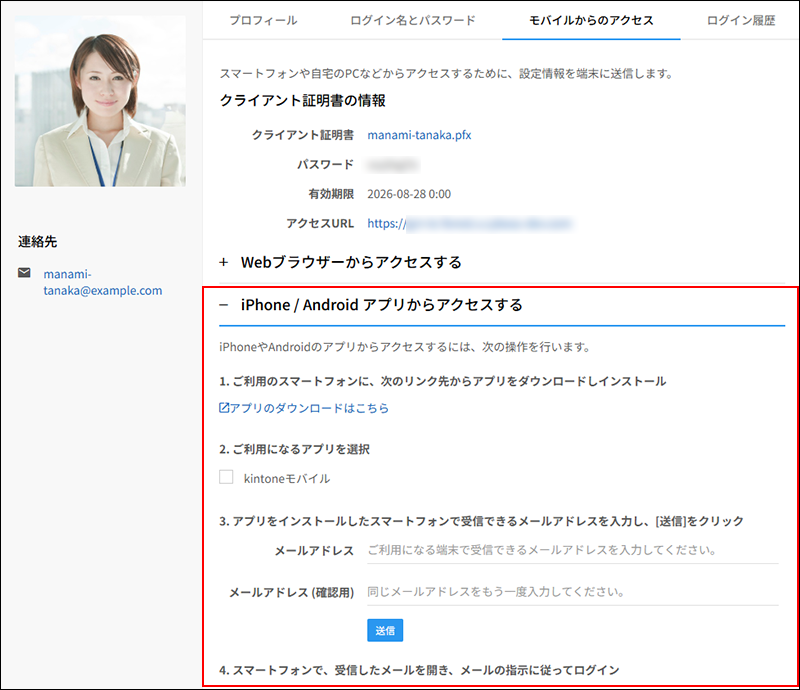800x690 pixels.
Task: Open the ログイン名とパスワード tab
Action: tap(411, 19)
